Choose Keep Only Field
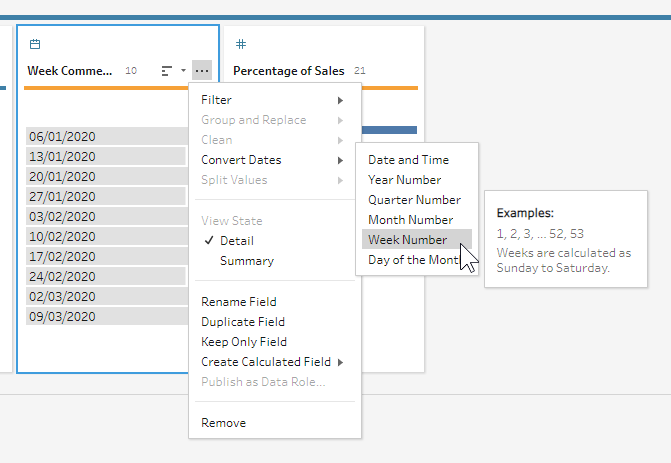Viewport: 671px width, 463px height. click(243, 342)
